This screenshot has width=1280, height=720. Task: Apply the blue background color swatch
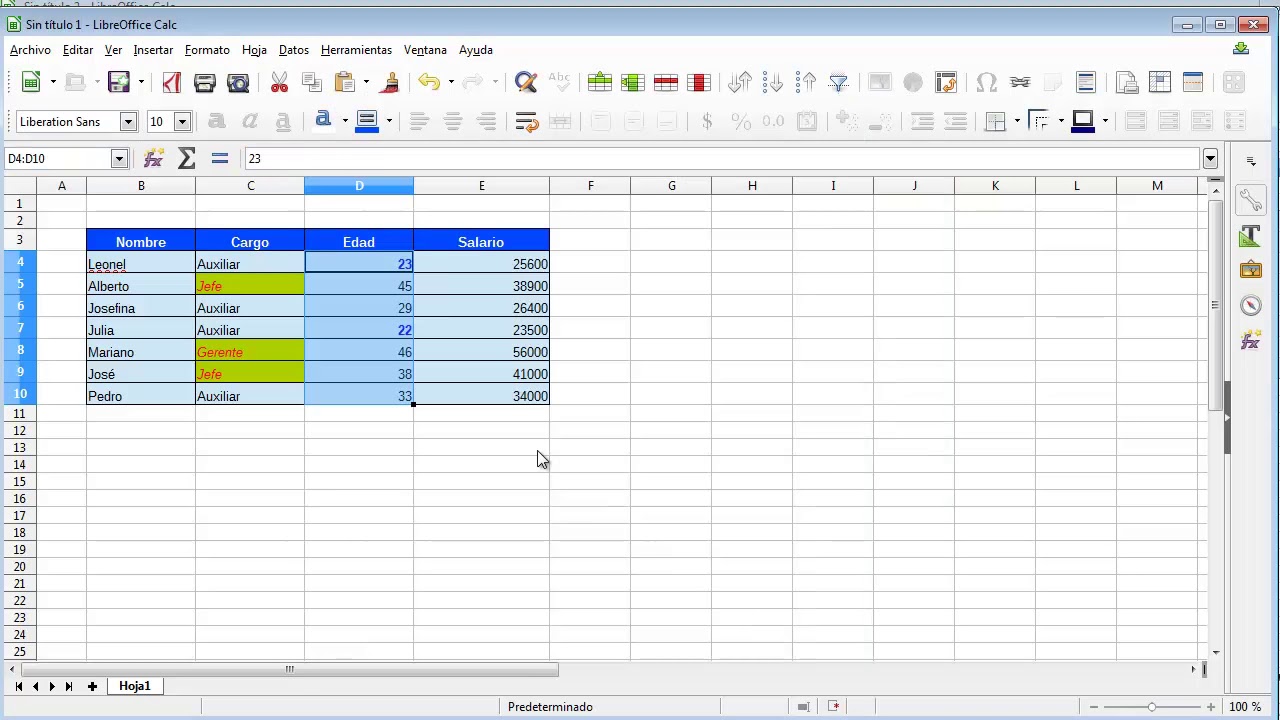click(x=367, y=121)
